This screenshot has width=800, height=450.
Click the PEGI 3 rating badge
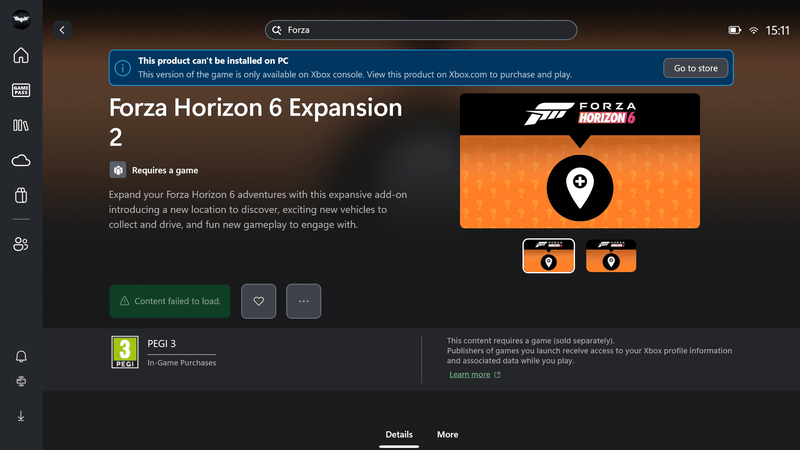125,352
